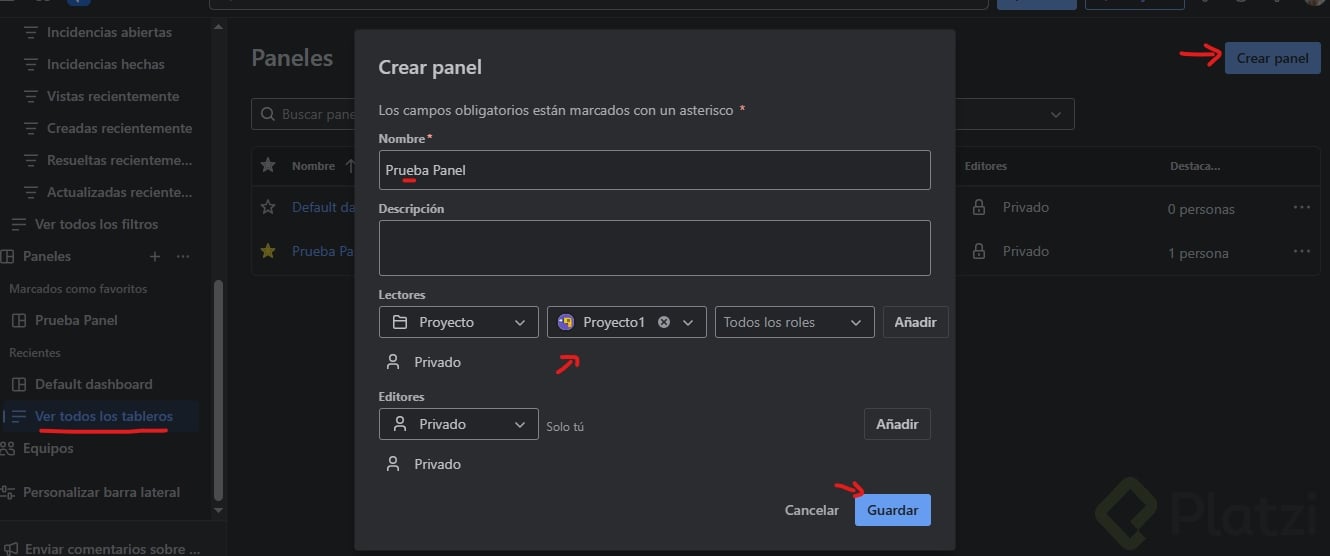
Task: Open actions menu for the 1 persona row
Action: [1301, 251]
